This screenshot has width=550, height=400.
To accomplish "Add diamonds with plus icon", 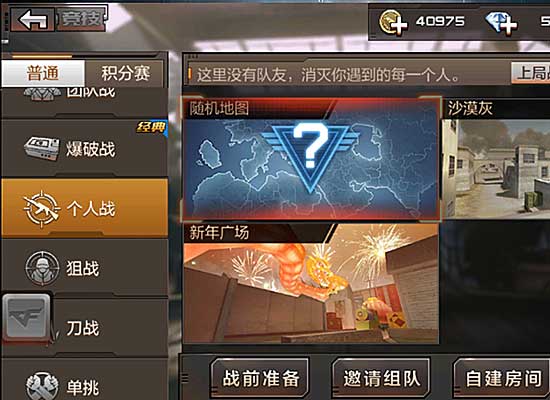I will (x=502, y=23).
